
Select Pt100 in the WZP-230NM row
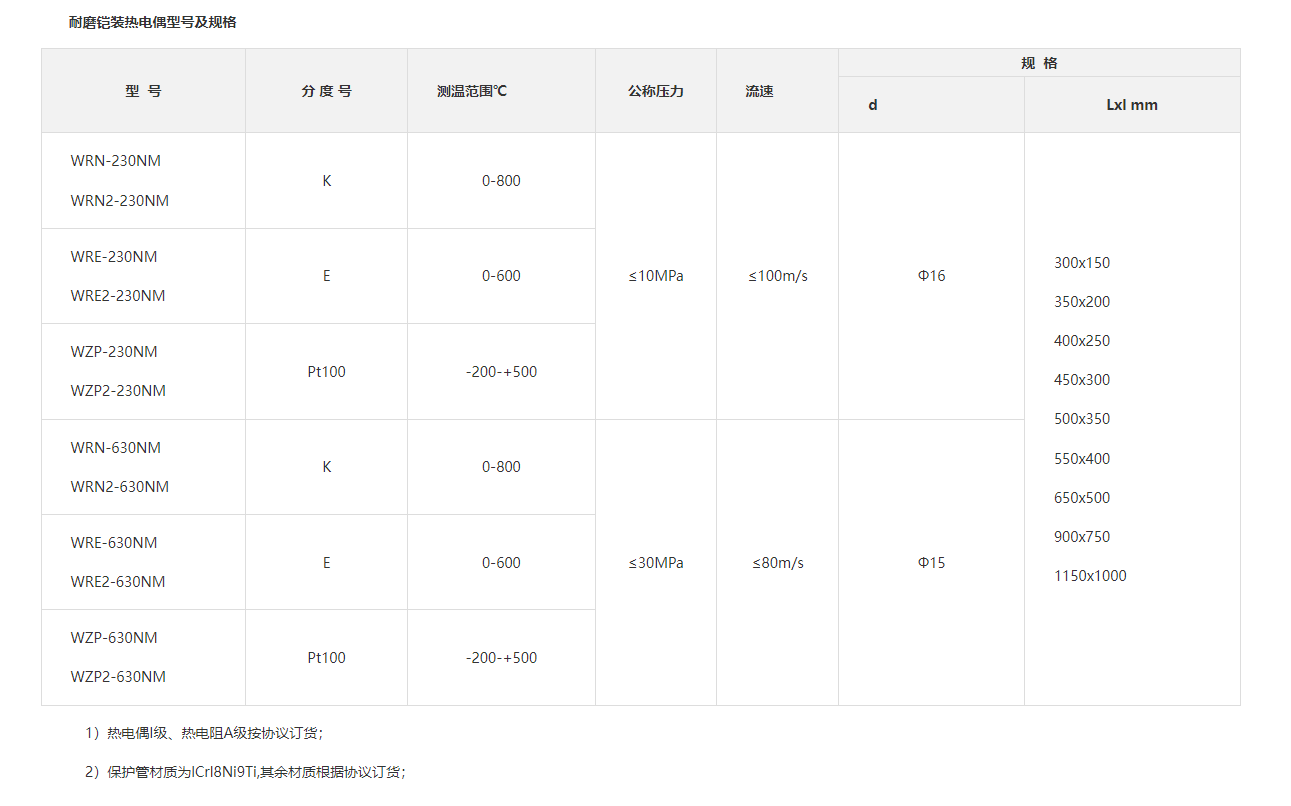point(326,372)
